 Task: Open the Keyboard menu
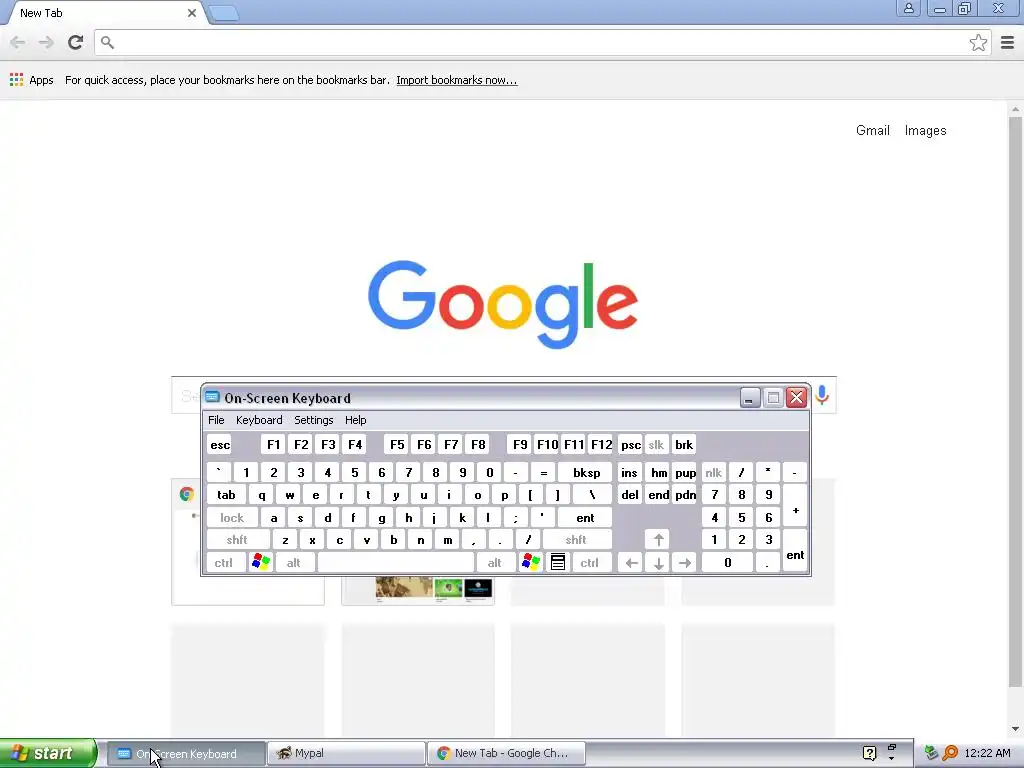259,420
